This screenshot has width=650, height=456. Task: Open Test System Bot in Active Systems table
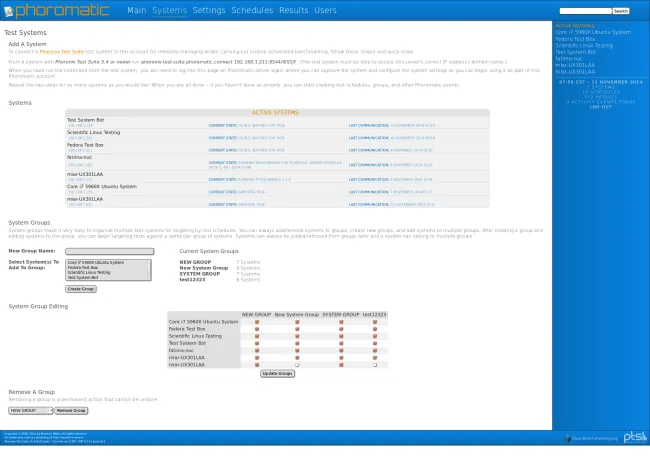coord(85,120)
